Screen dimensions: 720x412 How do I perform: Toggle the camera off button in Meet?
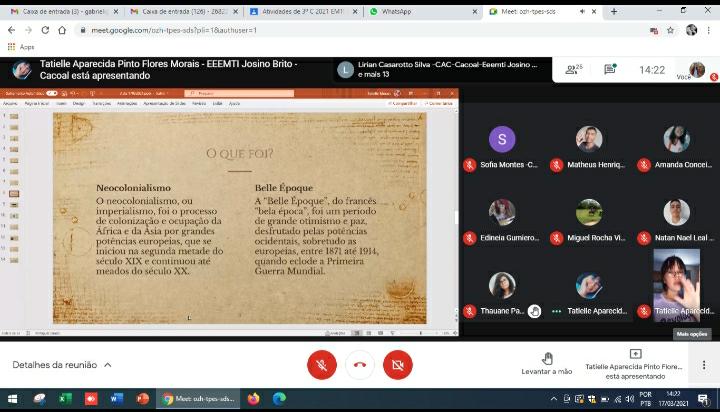398,365
